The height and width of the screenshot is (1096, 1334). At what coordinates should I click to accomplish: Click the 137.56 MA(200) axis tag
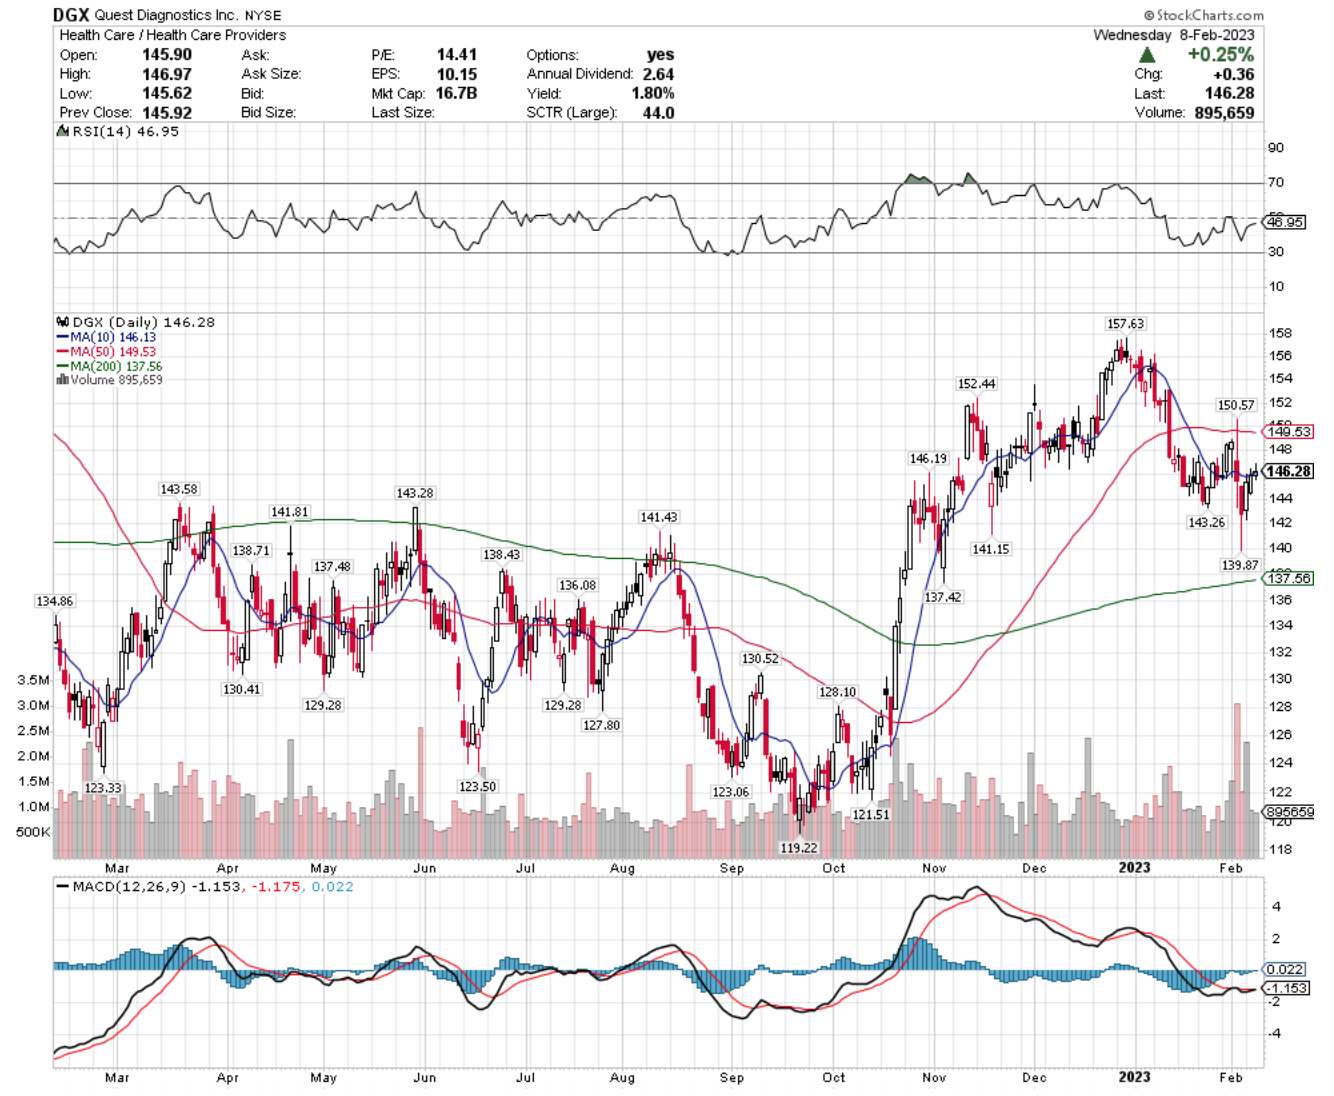click(1289, 579)
